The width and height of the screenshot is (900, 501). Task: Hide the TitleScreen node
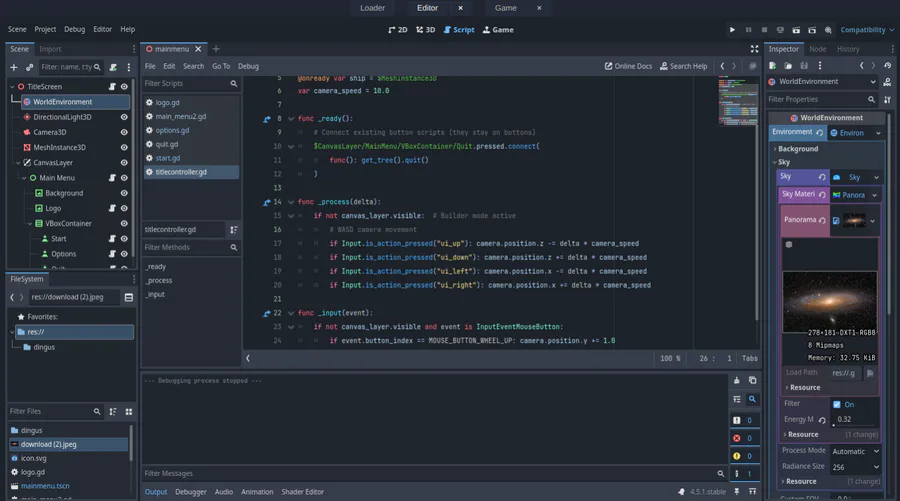124,87
